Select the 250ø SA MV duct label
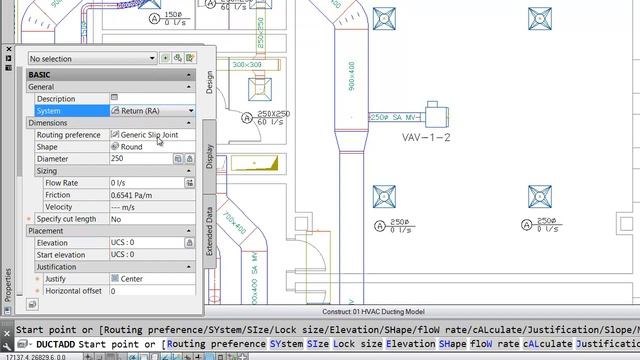Image resolution: width=640 pixels, height=360 pixels. 393,117
